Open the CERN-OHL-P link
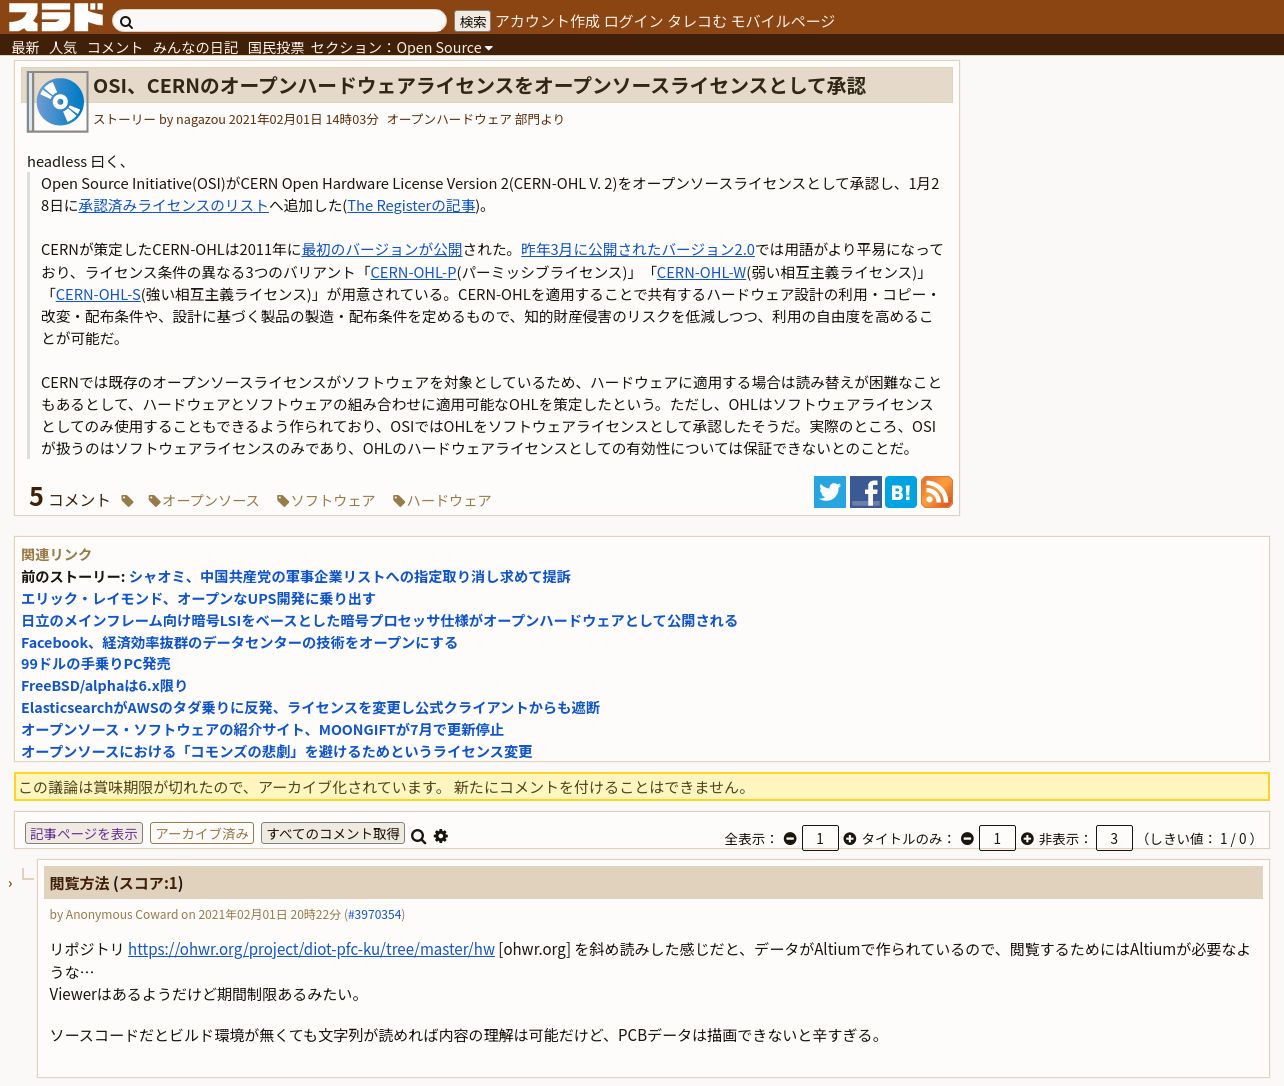Image resolution: width=1284 pixels, height=1086 pixels. click(414, 272)
